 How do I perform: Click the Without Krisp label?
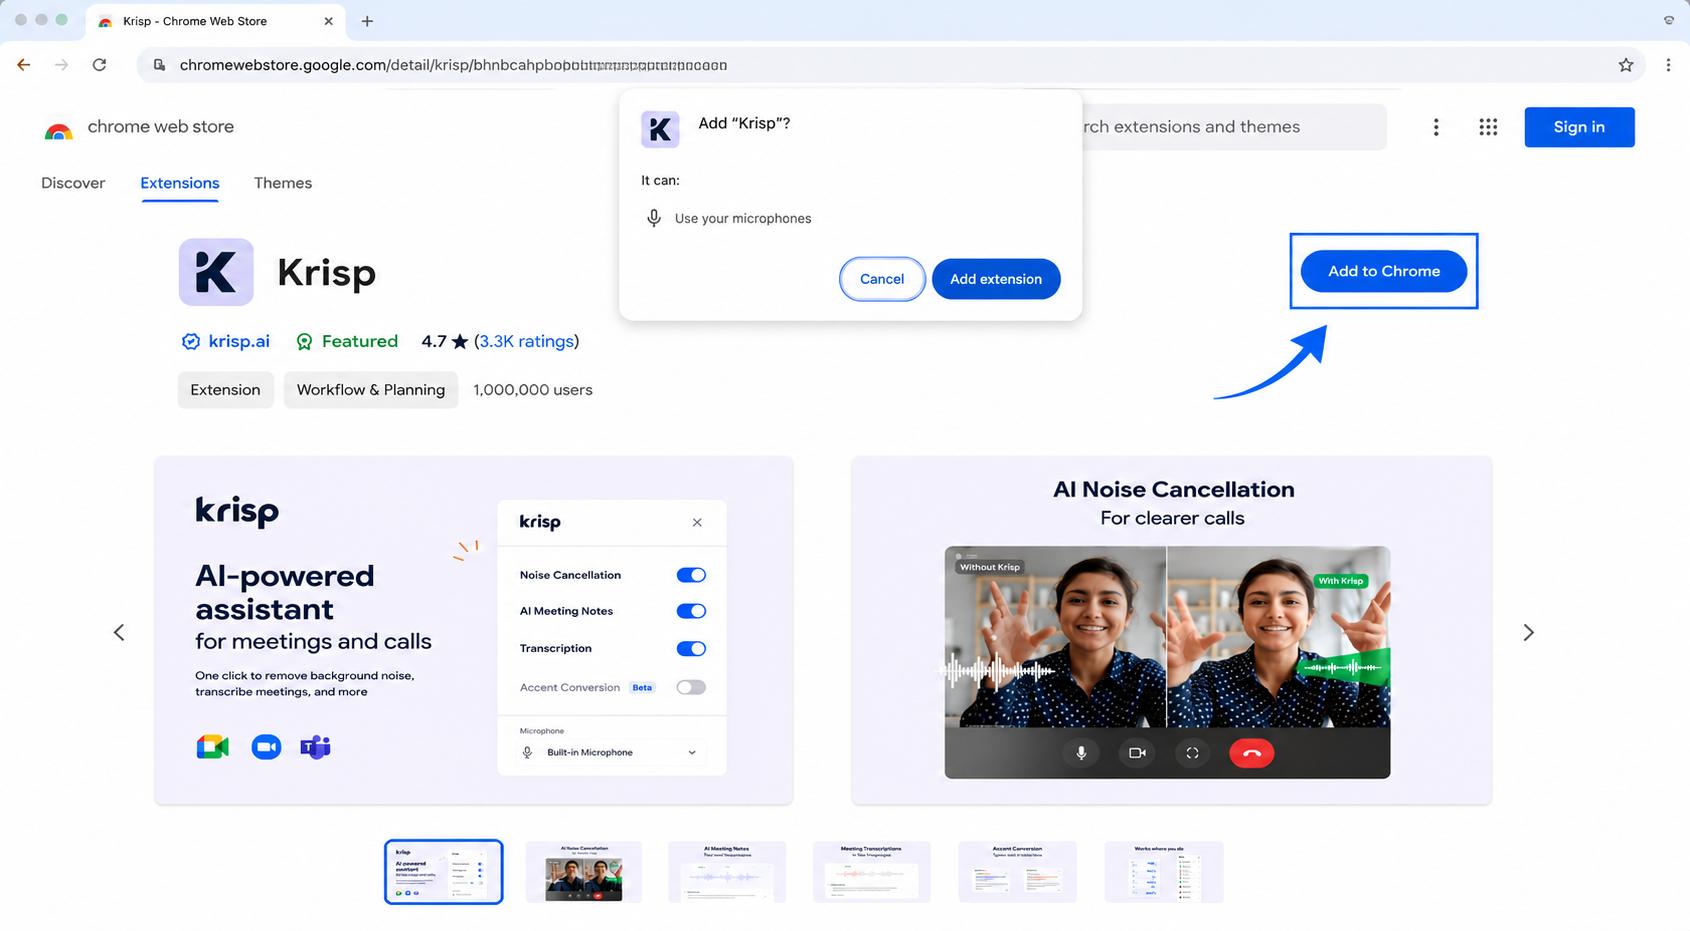pyautogui.click(x=989, y=567)
